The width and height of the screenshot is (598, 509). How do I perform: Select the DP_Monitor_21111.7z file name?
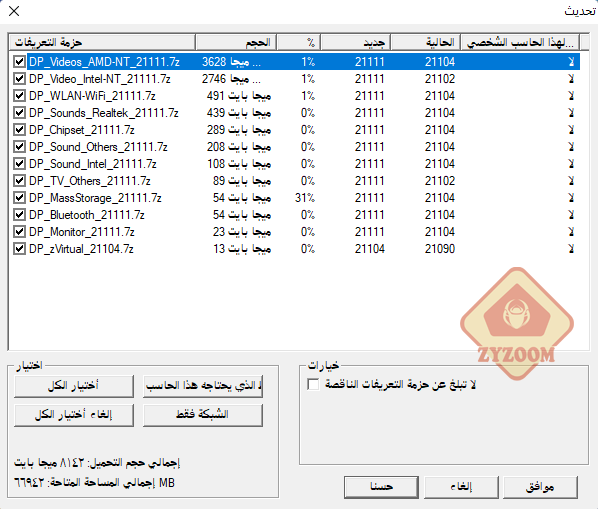pos(82,232)
